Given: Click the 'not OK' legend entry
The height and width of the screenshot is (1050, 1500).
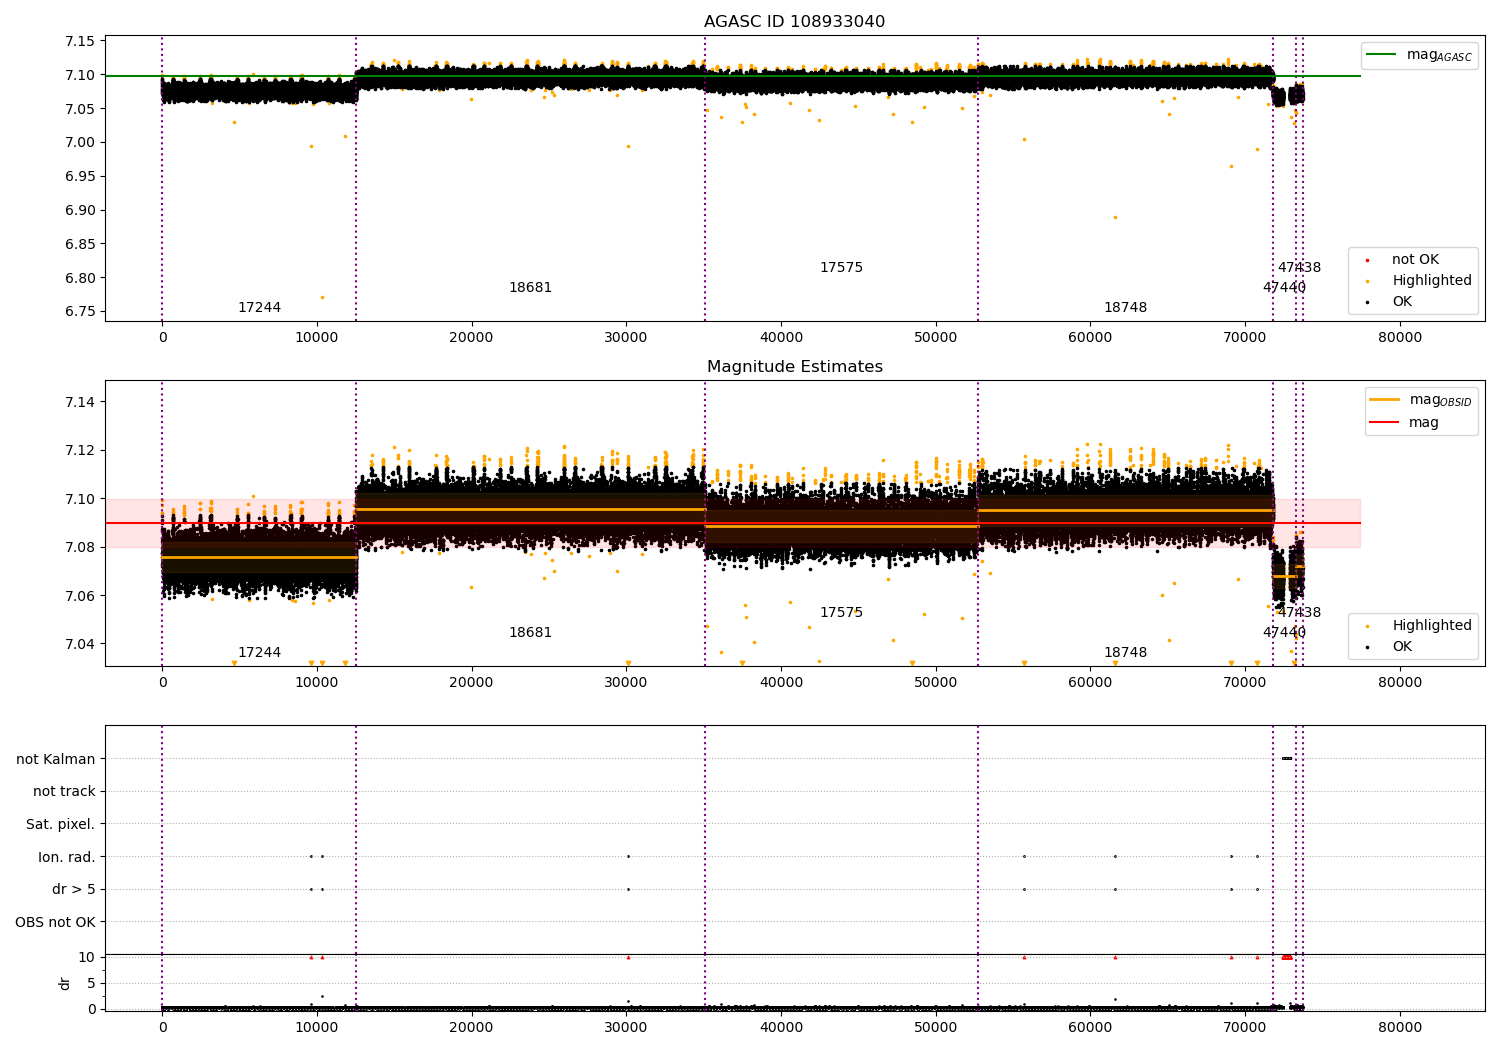Looking at the screenshot, I should (x=1415, y=260).
